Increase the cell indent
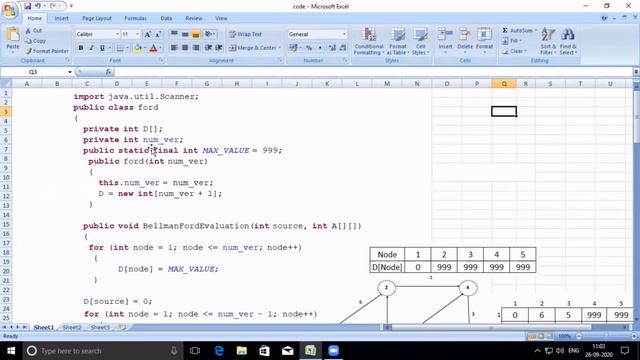 [219, 48]
